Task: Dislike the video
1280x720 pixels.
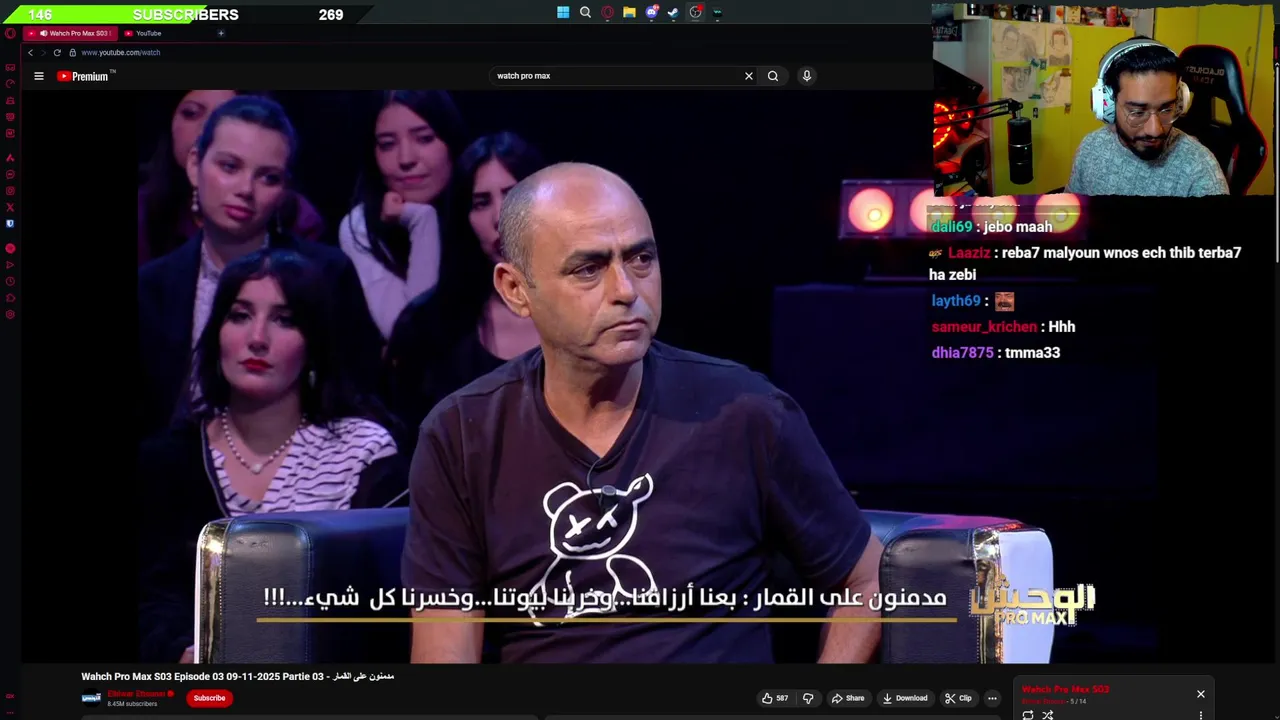Action: click(x=808, y=698)
